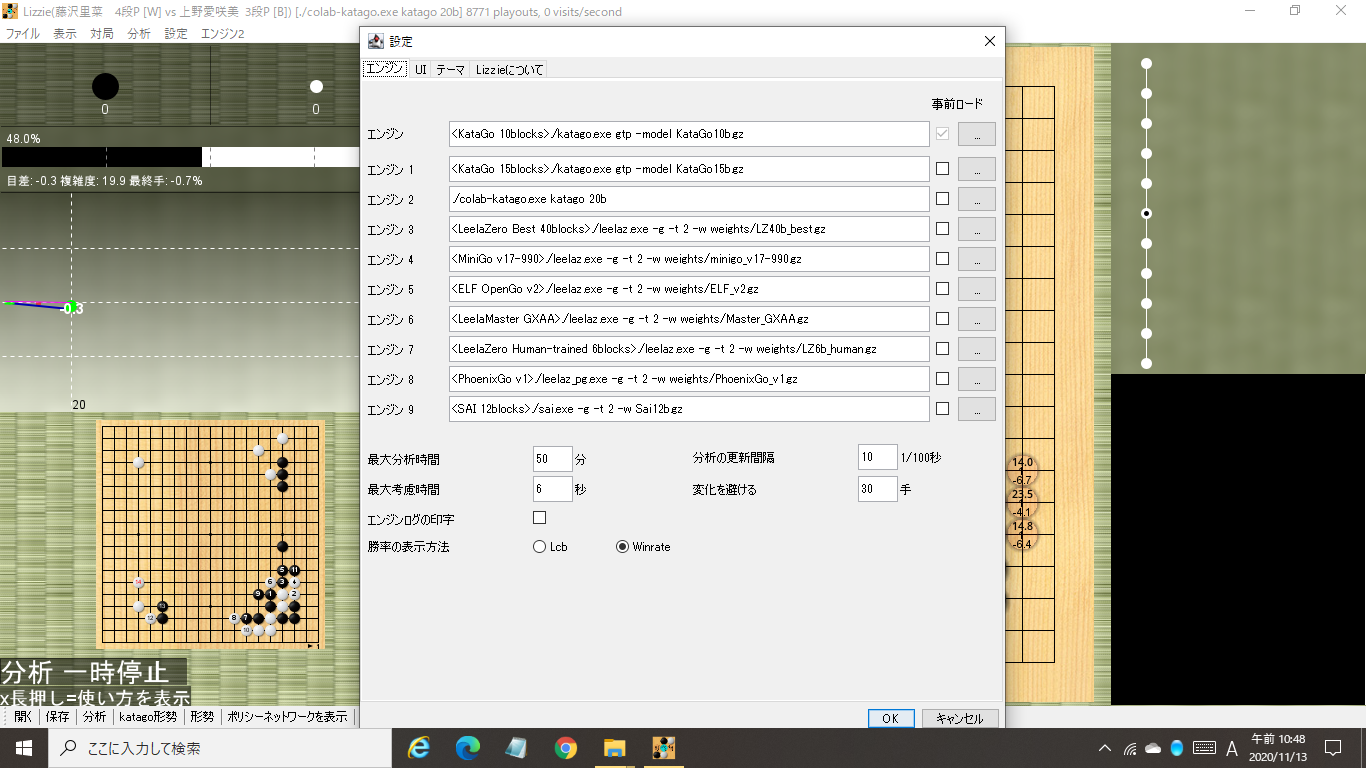Open 設定 menu in menu bar
1366x768 pixels.
coord(176,33)
